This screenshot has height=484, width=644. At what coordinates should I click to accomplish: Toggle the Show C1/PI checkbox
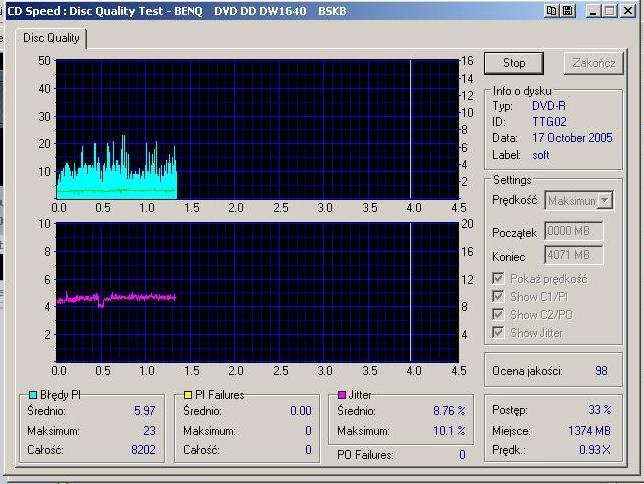click(498, 296)
